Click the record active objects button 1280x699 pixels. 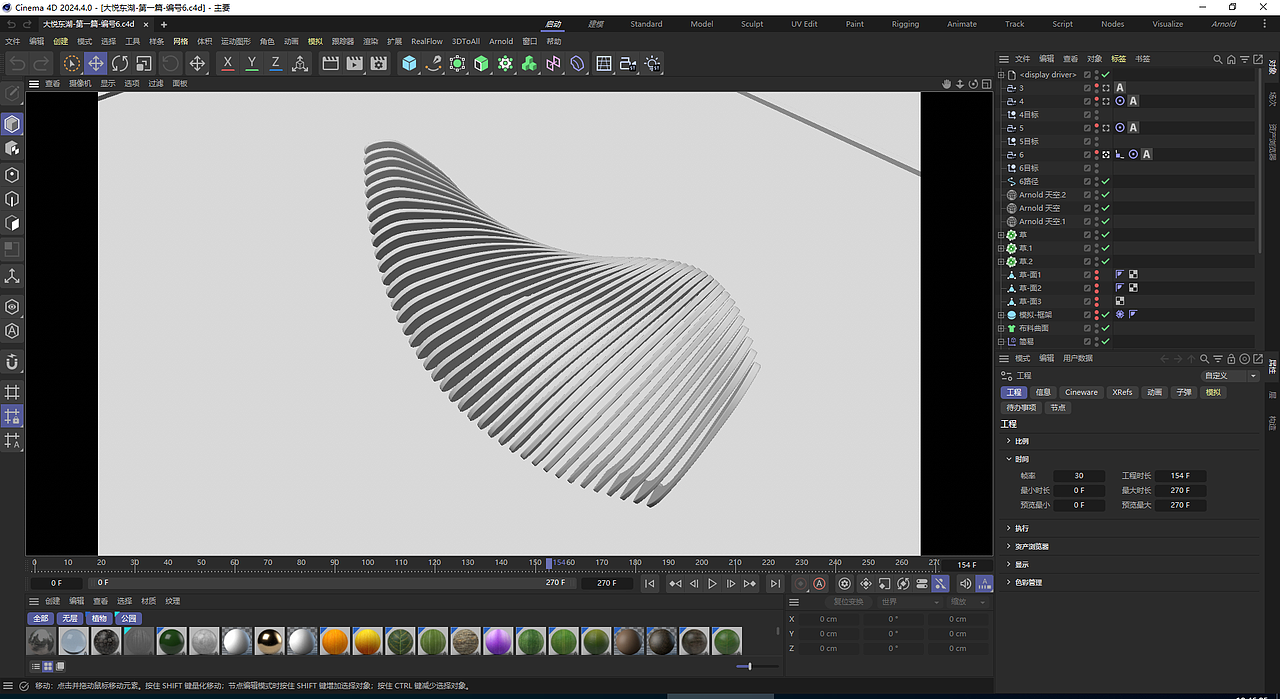tap(800, 583)
